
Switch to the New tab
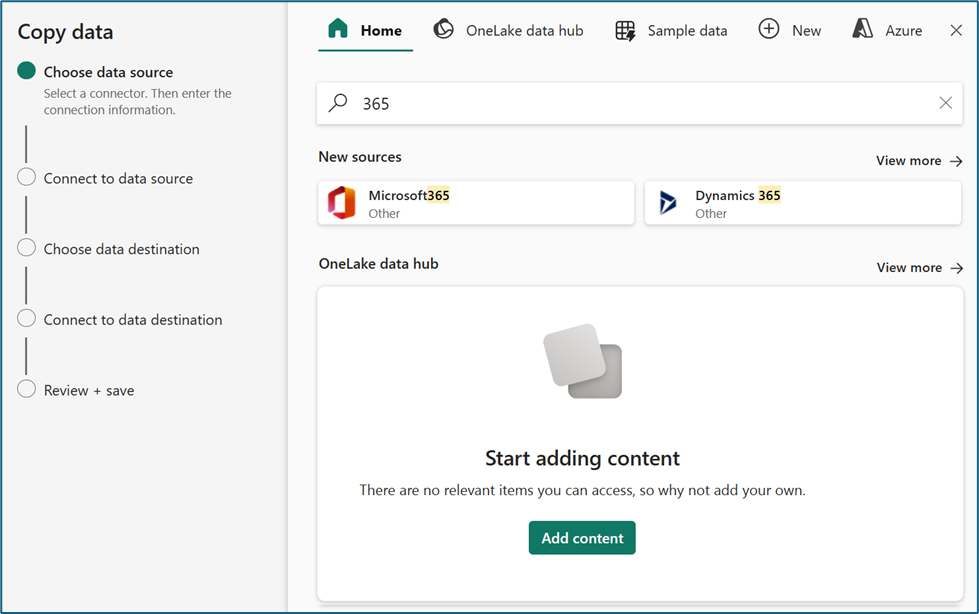tap(789, 30)
